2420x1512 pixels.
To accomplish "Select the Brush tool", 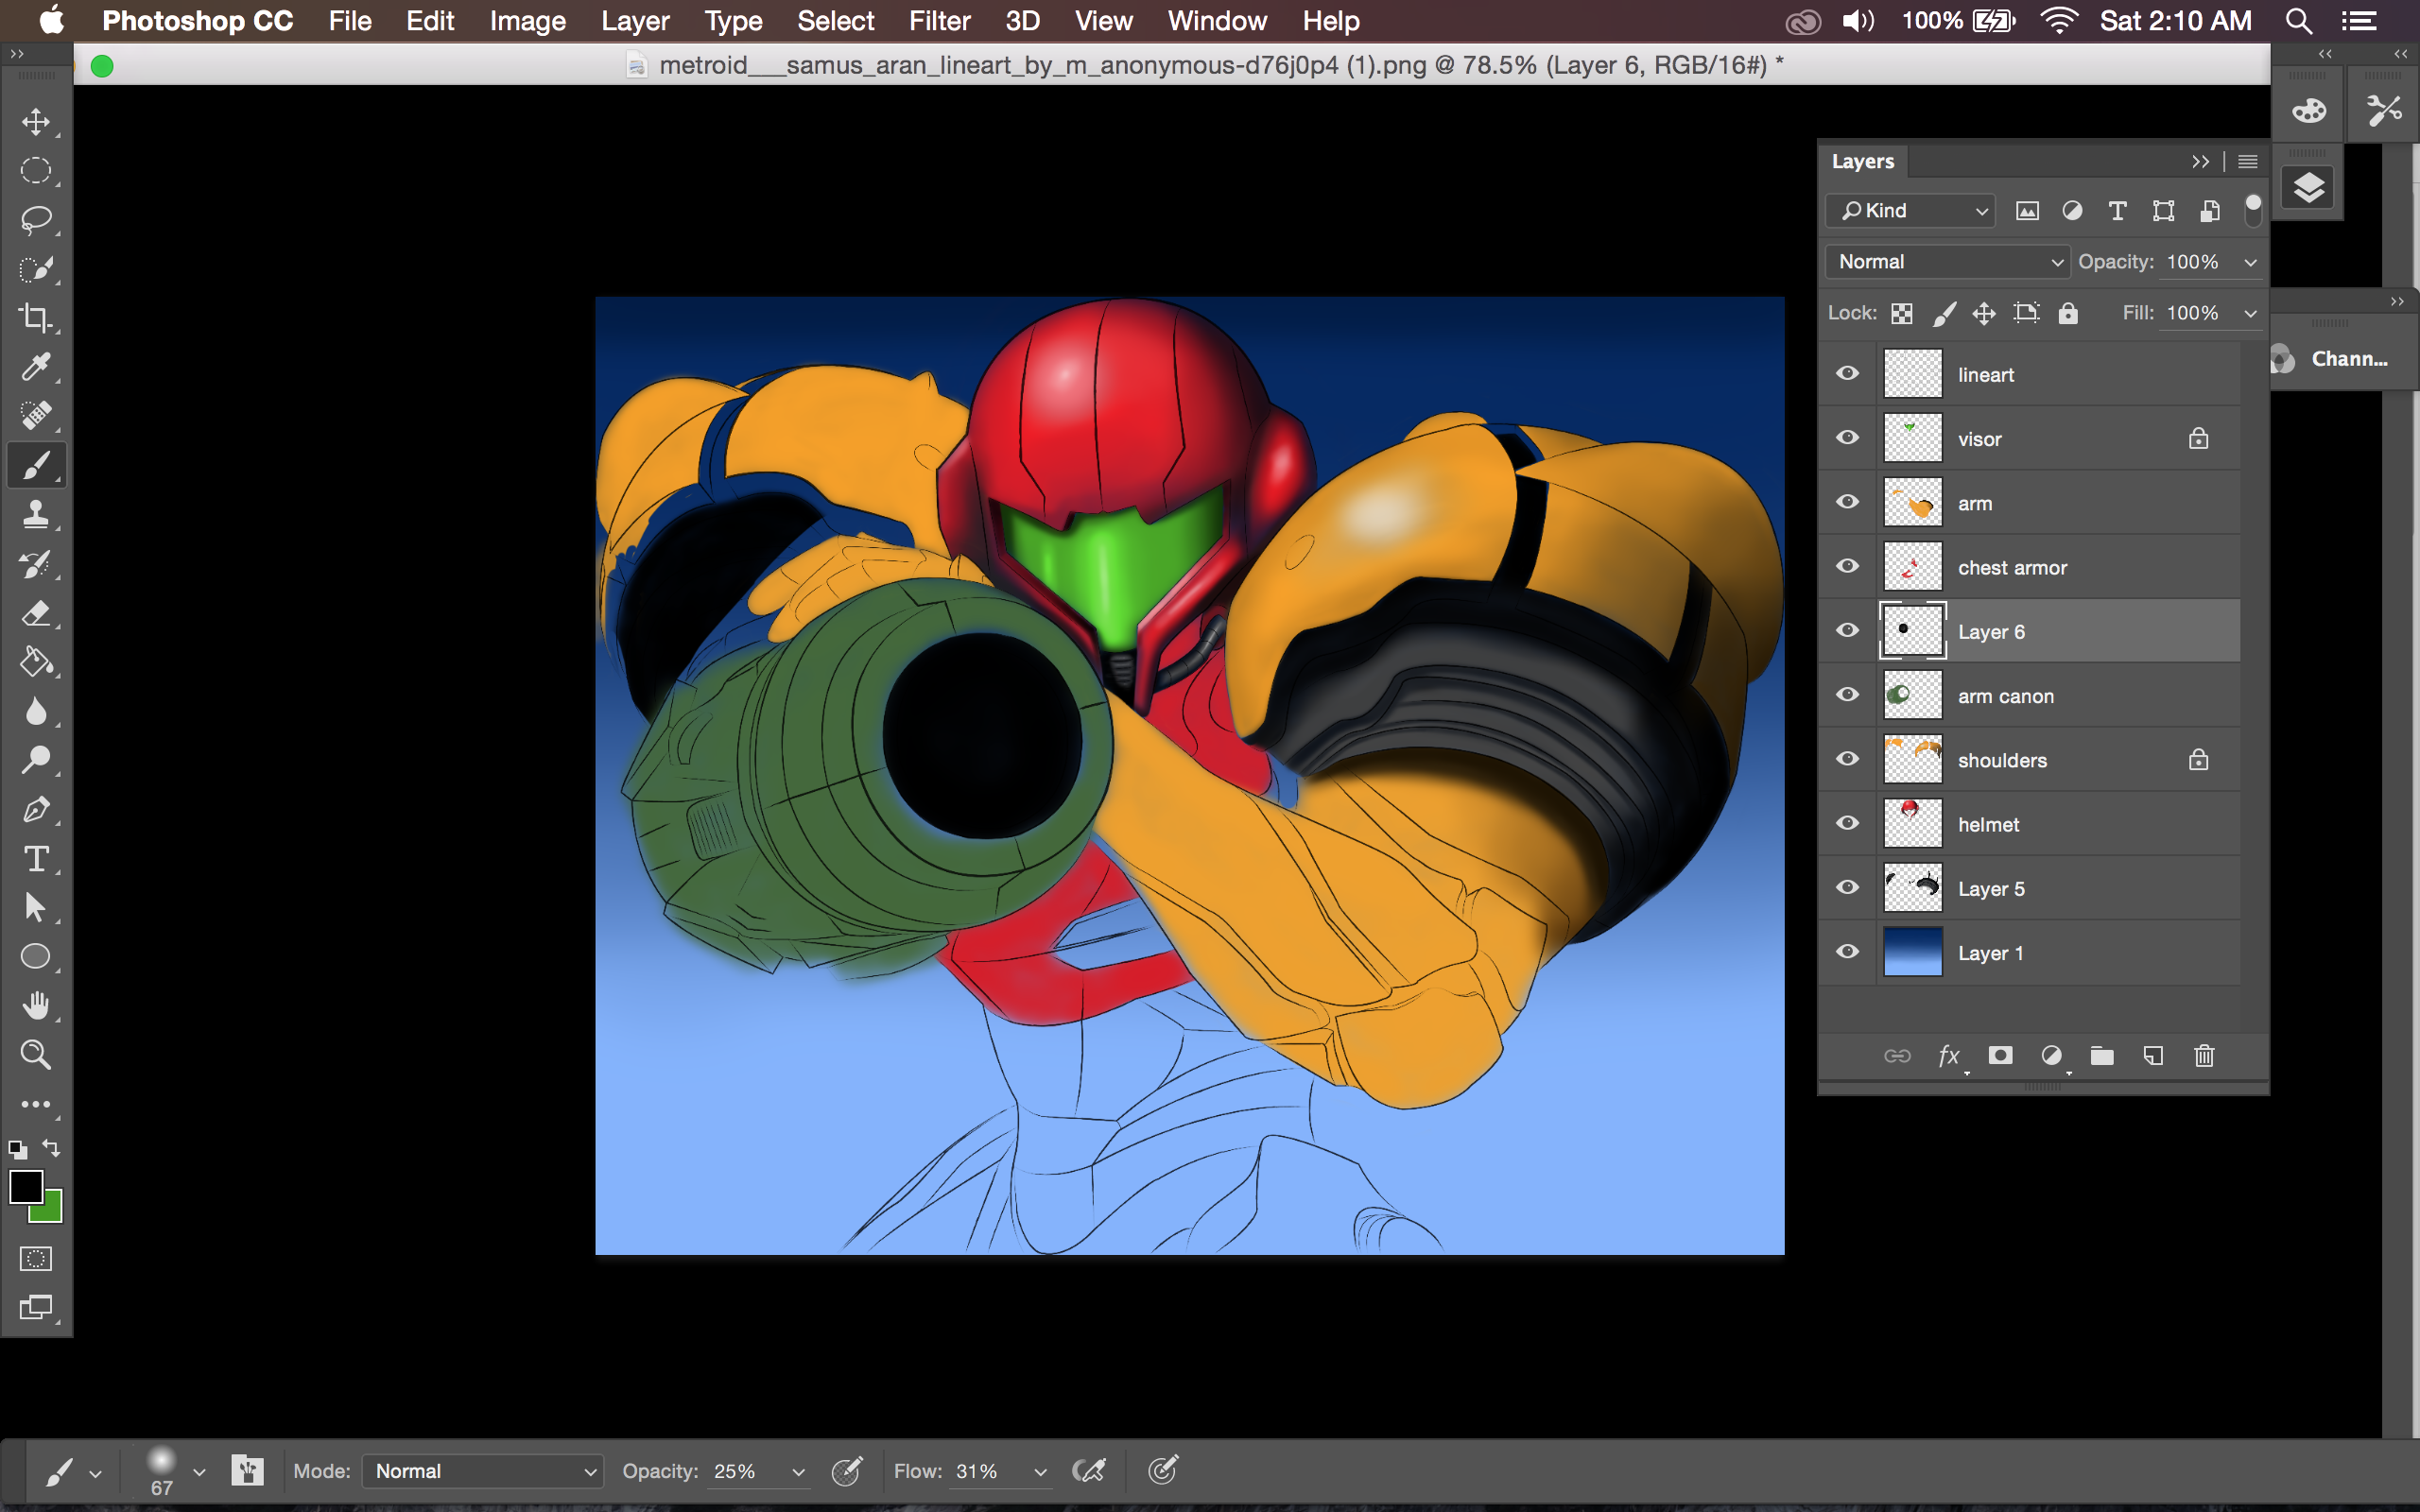I will 36,465.
